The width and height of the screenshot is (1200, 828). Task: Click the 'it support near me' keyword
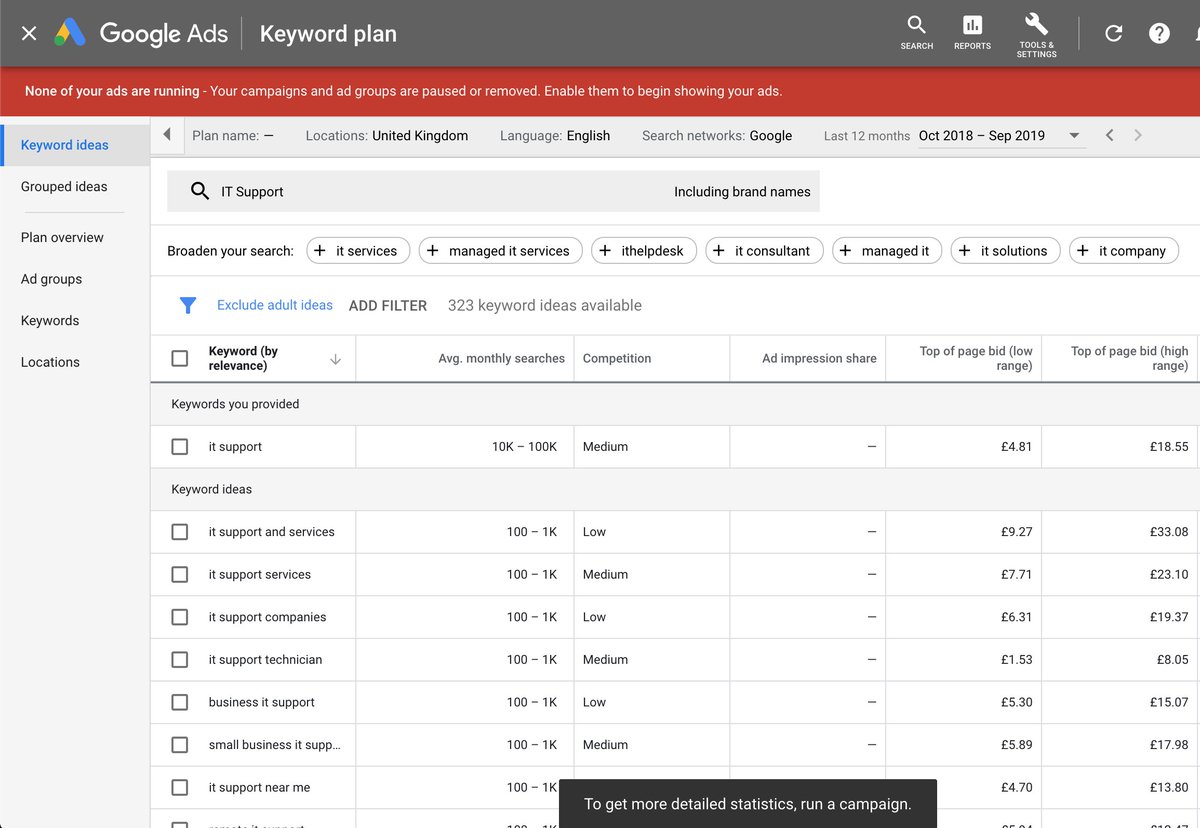[x=259, y=787]
